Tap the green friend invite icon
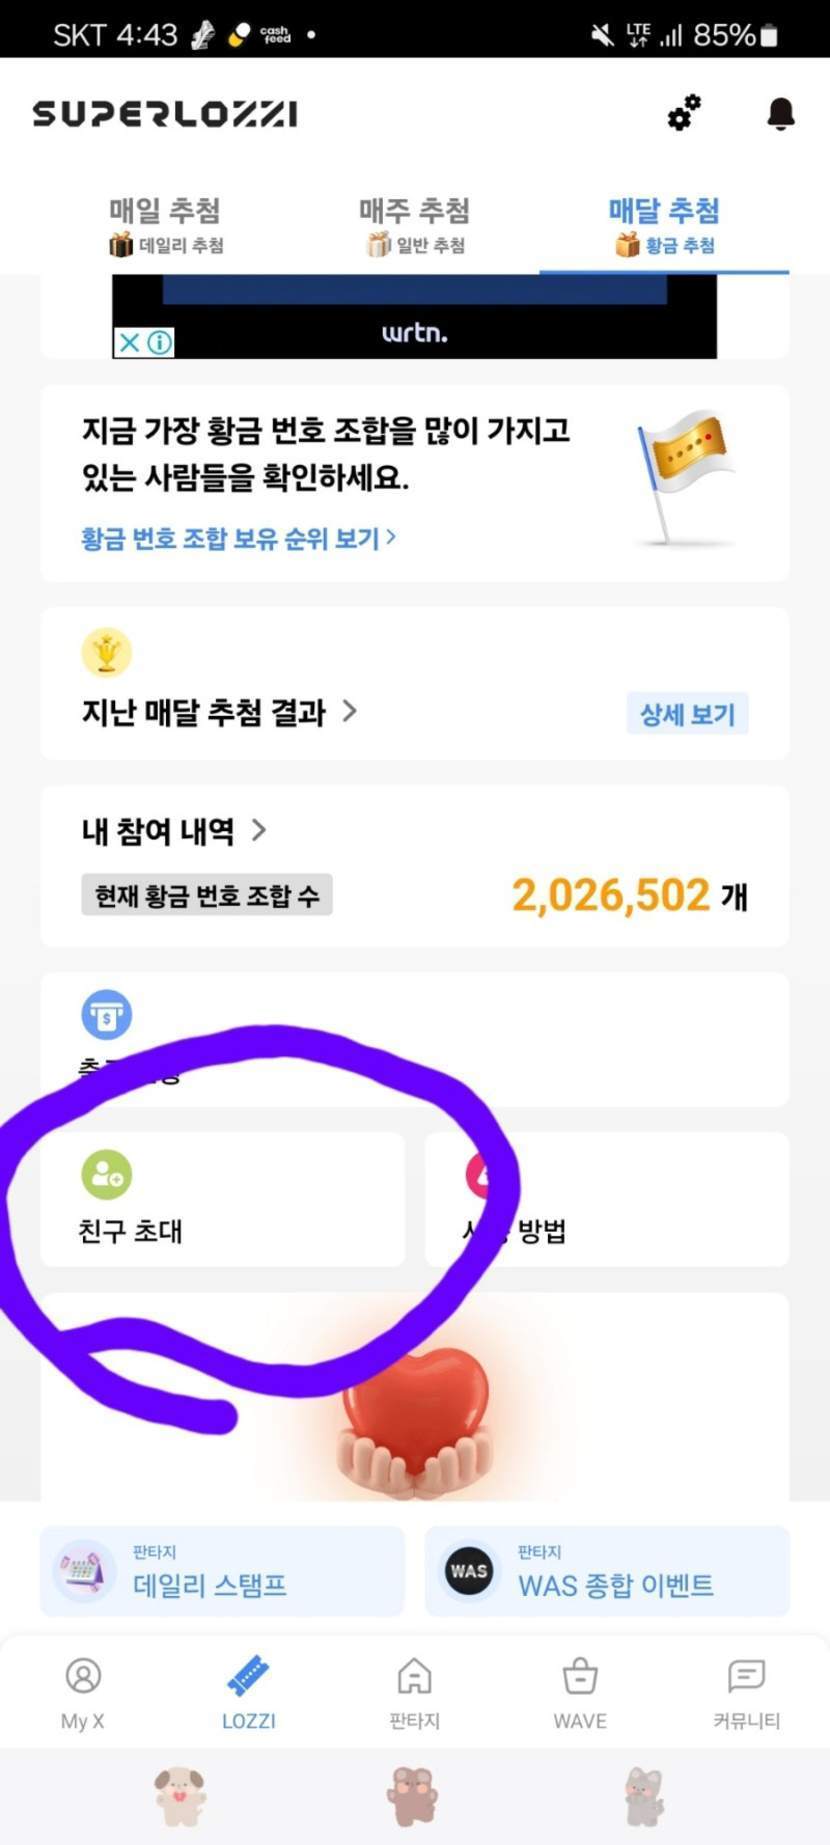The width and height of the screenshot is (830, 1845). point(106,1175)
